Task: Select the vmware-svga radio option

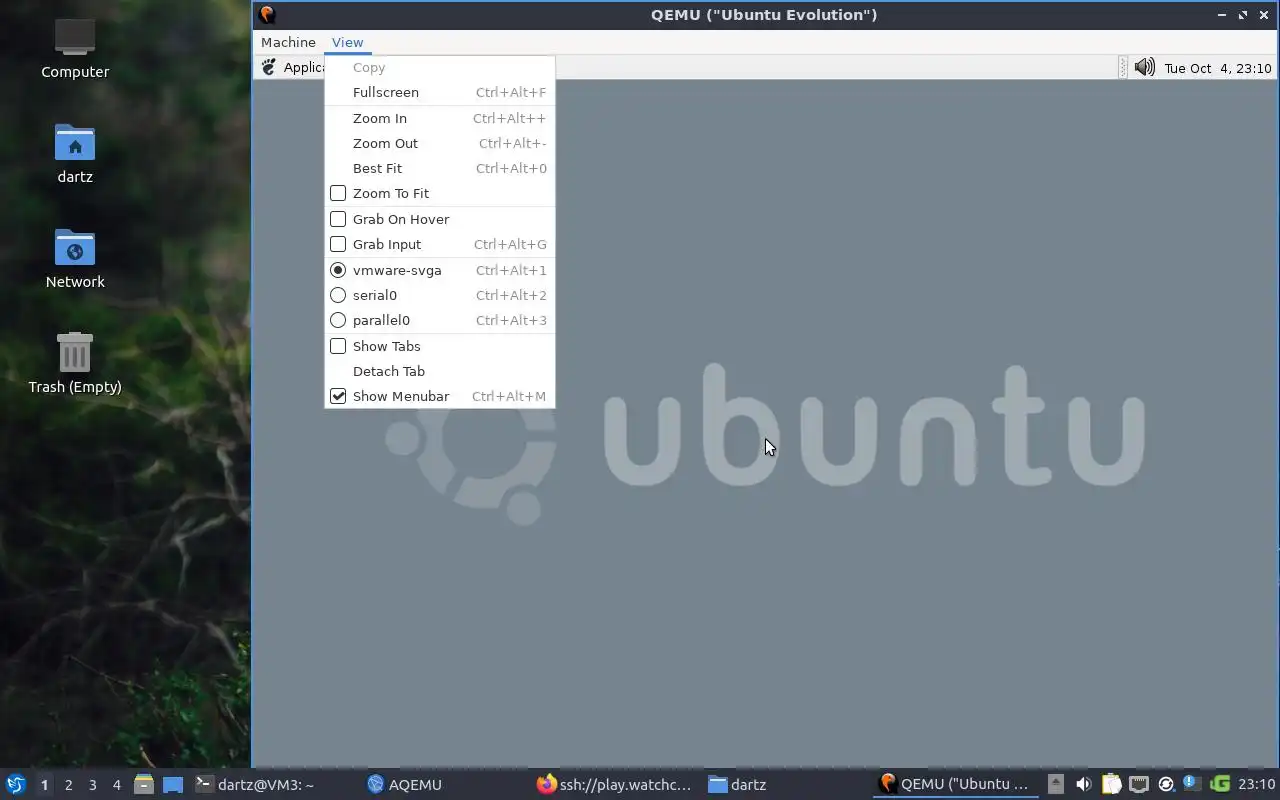Action: 338,270
